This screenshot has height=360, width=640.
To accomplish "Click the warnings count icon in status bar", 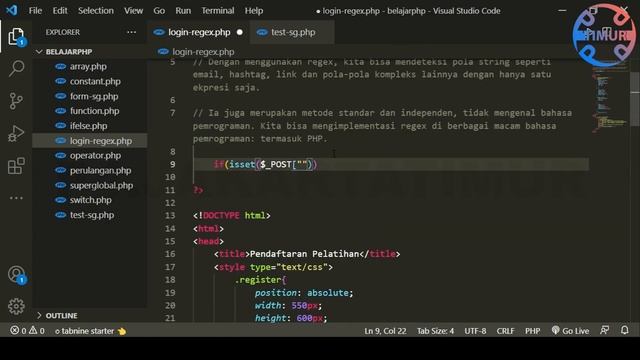I will 36,331.
